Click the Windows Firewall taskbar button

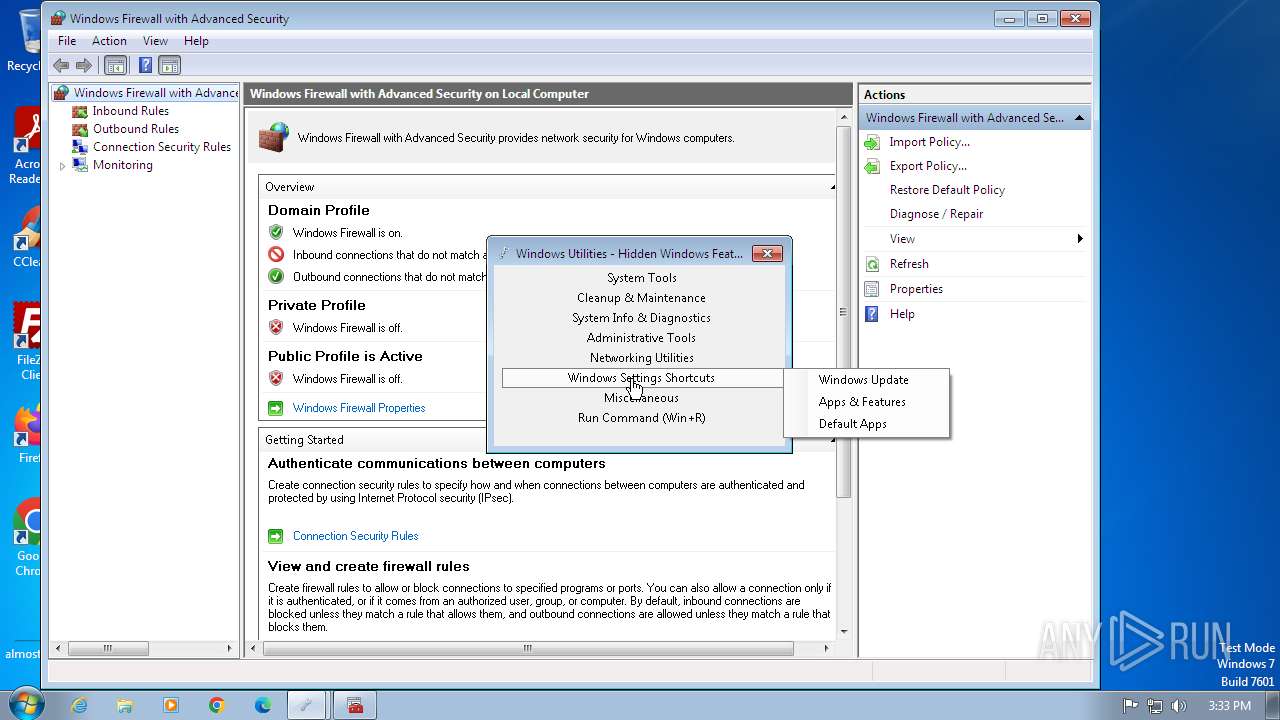tap(355, 705)
